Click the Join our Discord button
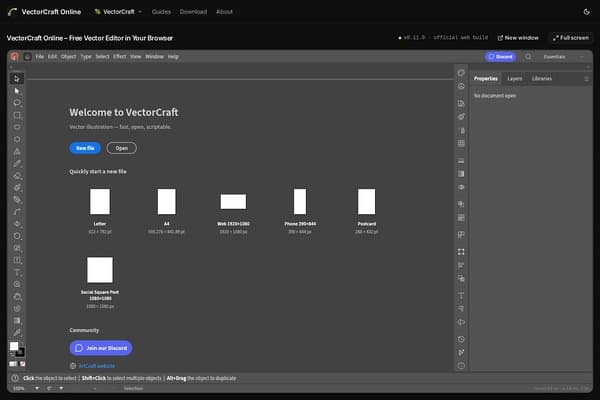 click(101, 348)
